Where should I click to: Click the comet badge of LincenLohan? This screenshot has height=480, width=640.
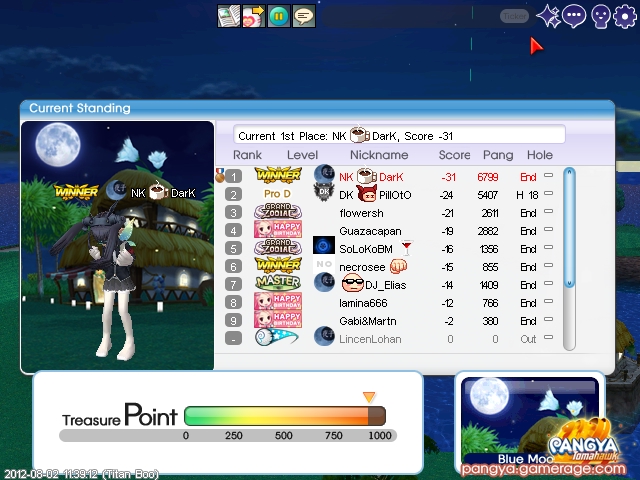277,337
